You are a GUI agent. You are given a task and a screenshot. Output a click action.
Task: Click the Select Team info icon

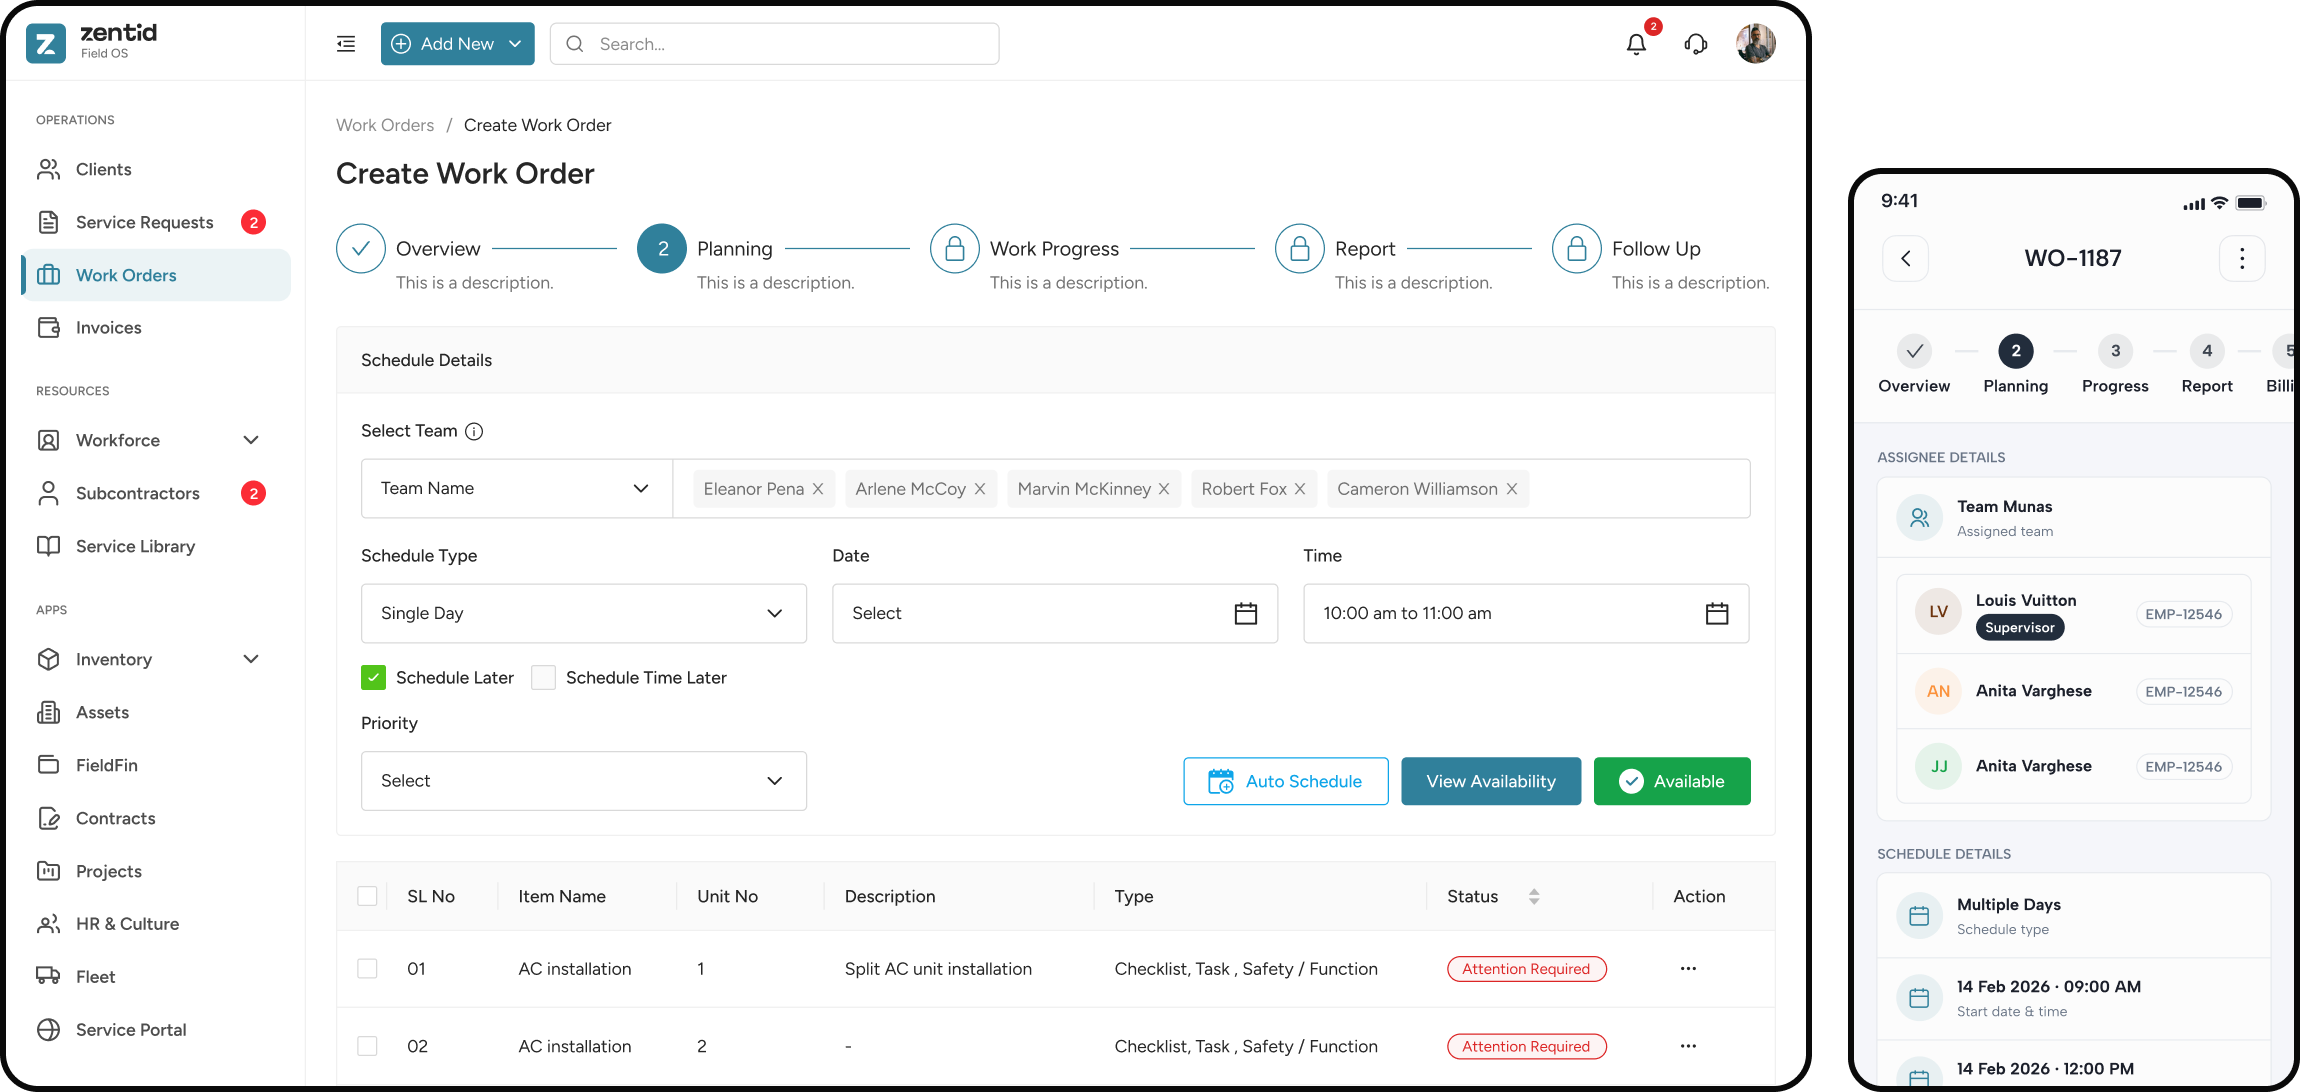[x=474, y=431]
